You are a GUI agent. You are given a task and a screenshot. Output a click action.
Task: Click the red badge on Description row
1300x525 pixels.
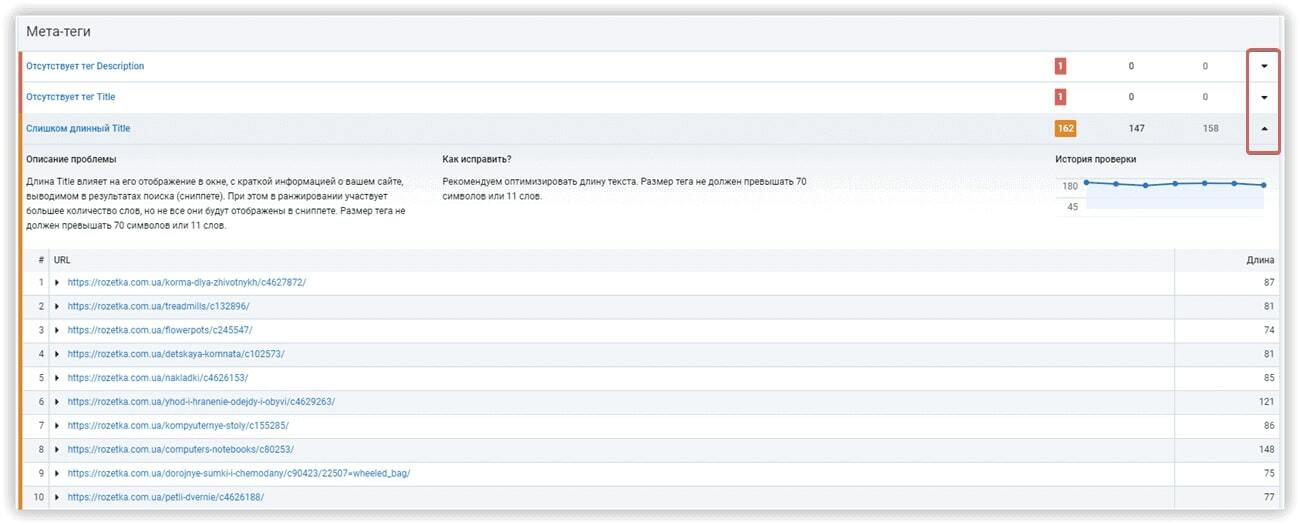(x=1060, y=66)
